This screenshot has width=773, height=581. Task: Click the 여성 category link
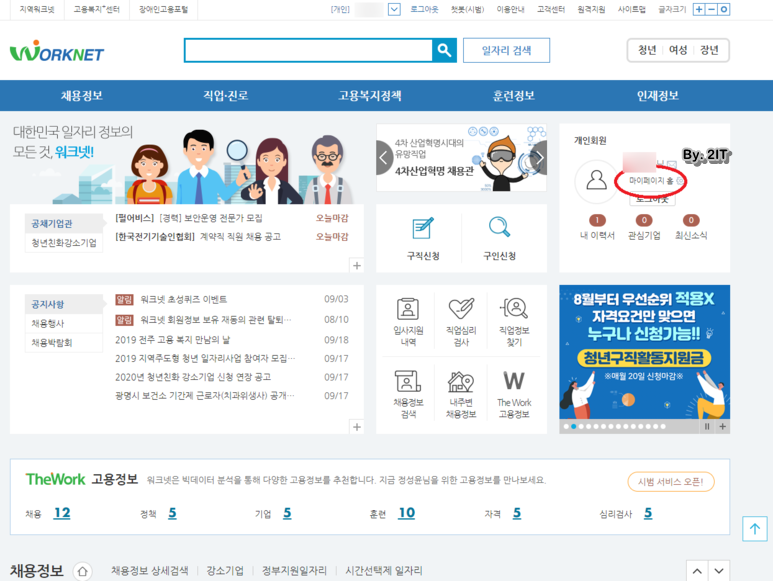click(678, 50)
